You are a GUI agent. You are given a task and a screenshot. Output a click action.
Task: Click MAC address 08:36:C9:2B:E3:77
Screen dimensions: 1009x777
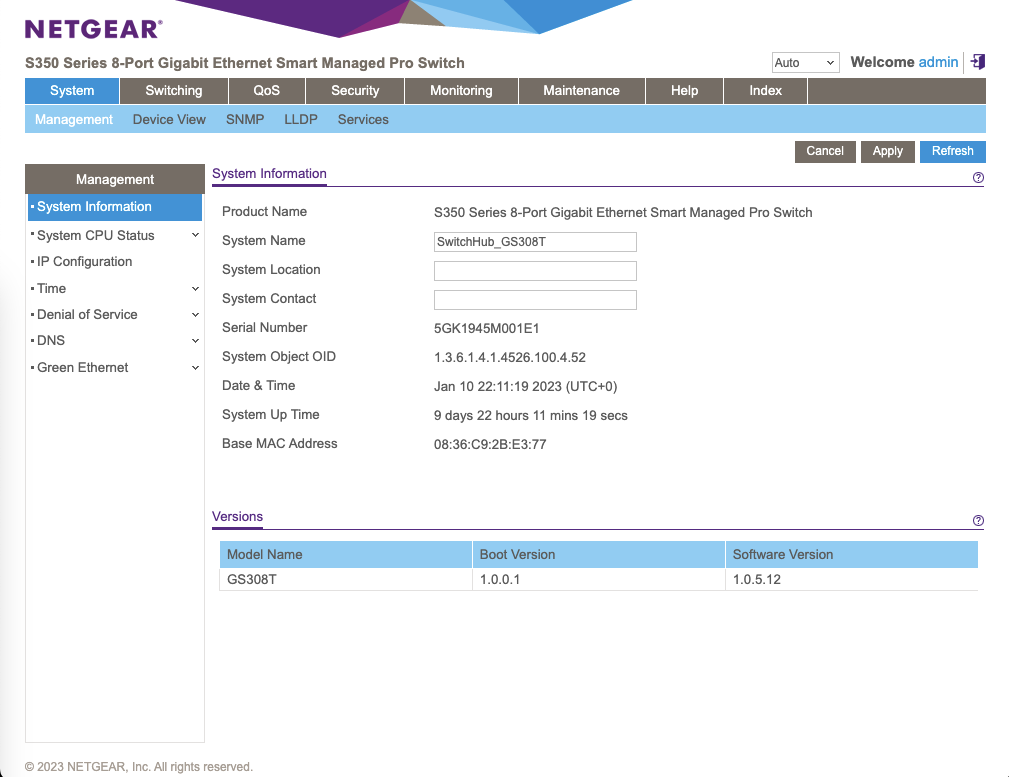(490, 444)
